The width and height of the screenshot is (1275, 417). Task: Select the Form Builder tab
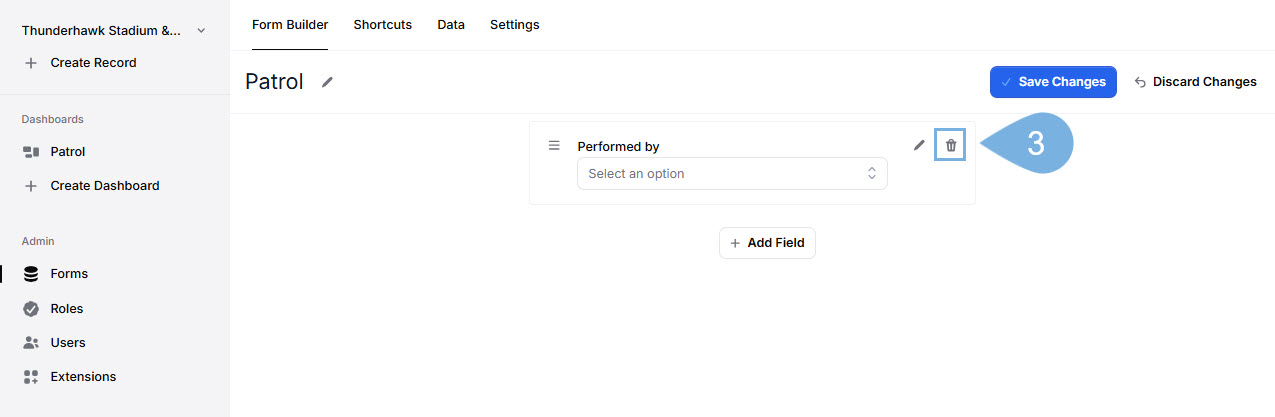[290, 25]
